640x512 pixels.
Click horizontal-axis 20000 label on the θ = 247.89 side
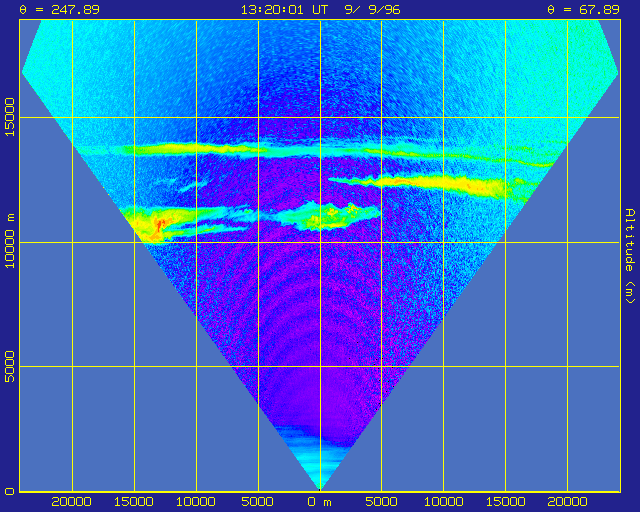tap(71, 502)
